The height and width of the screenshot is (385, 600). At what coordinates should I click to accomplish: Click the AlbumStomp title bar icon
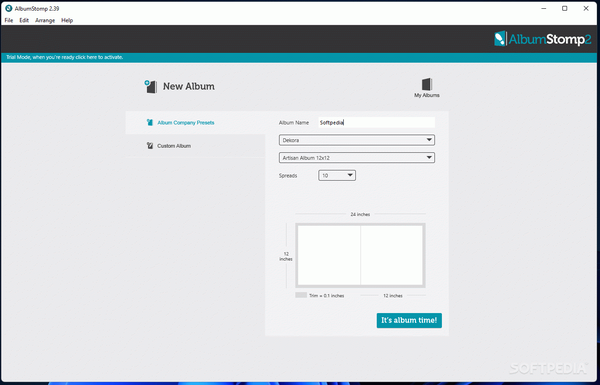click(x=8, y=8)
